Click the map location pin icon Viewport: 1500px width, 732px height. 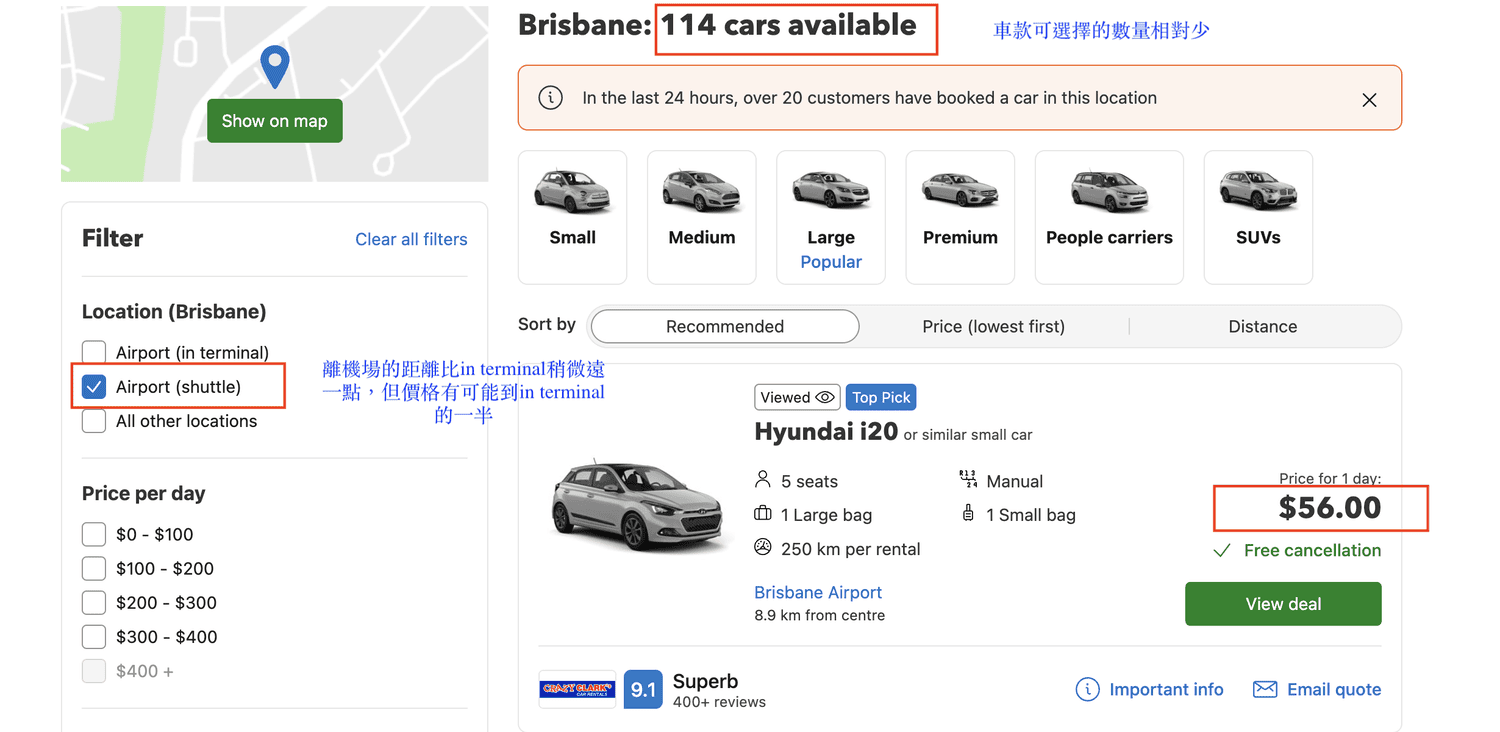coord(274,66)
